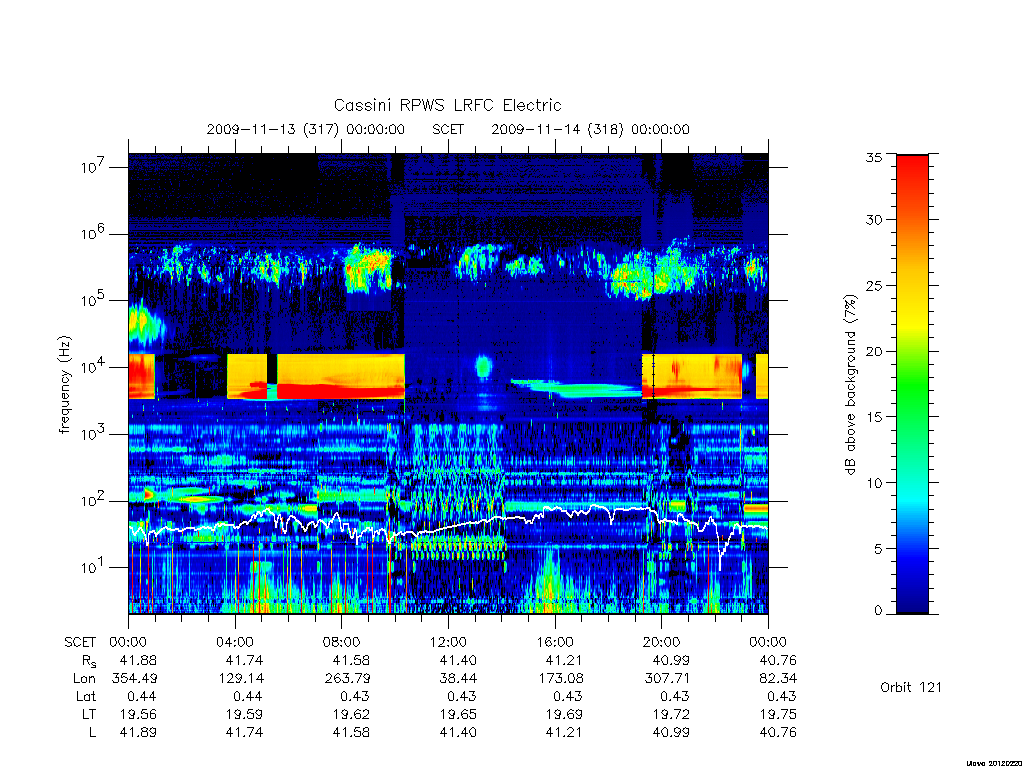Click the 'Lon' row label
The height and width of the screenshot is (768, 1024).
pyautogui.click(x=84, y=679)
